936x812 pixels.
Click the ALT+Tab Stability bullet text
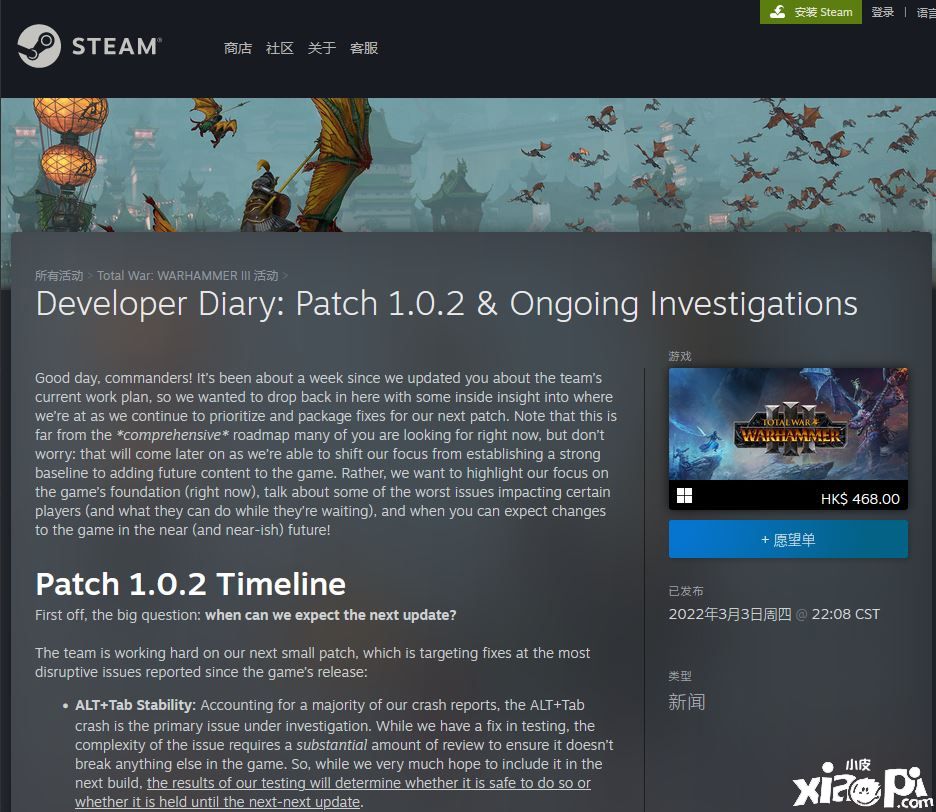(x=136, y=705)
